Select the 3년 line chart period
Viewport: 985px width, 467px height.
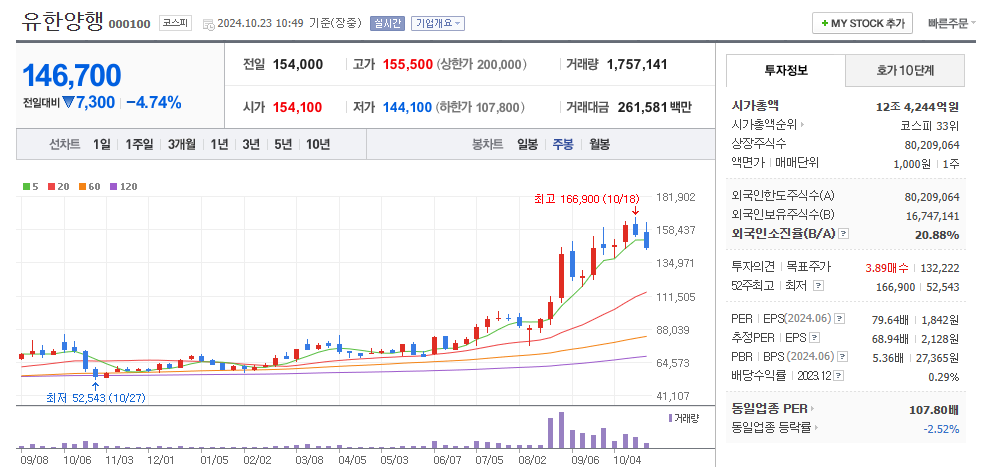point(251,144)
